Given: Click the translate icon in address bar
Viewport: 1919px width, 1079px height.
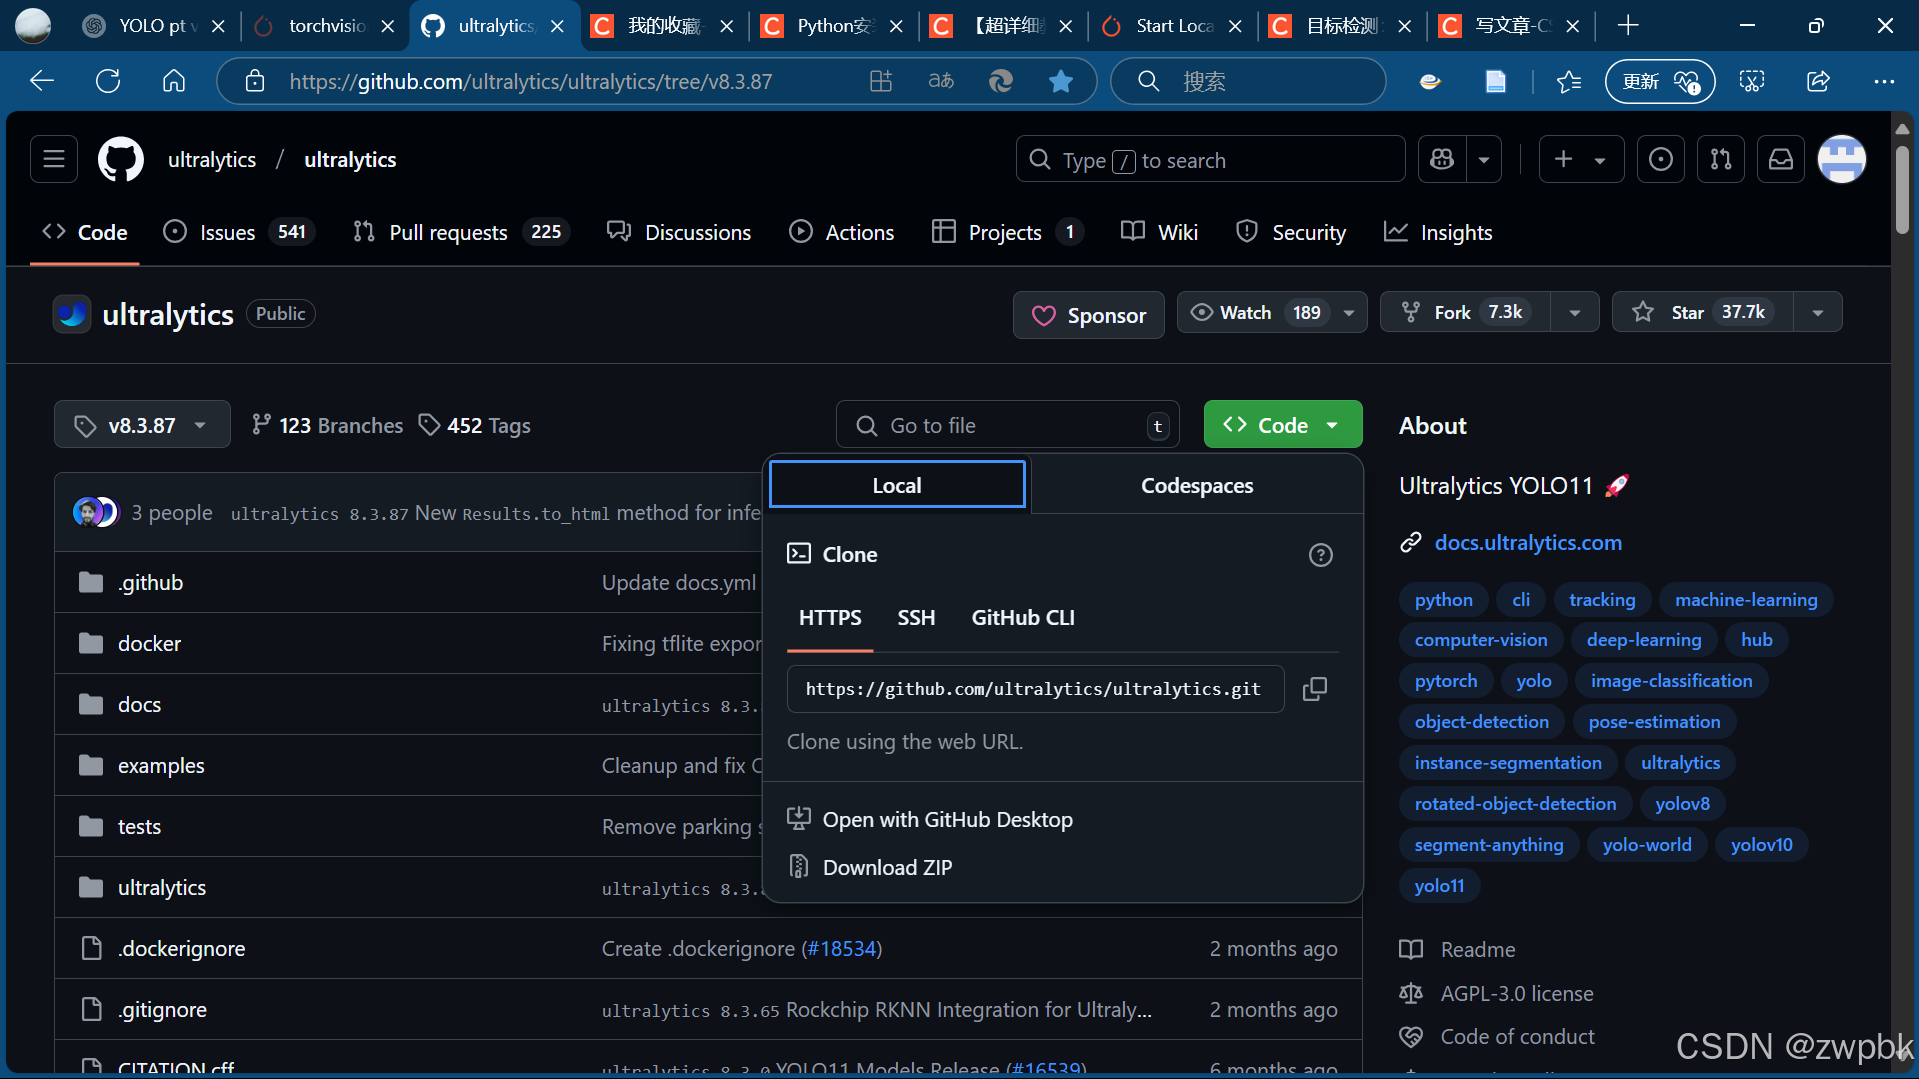Looking at the screenshot, I should [x=941, y=81].
